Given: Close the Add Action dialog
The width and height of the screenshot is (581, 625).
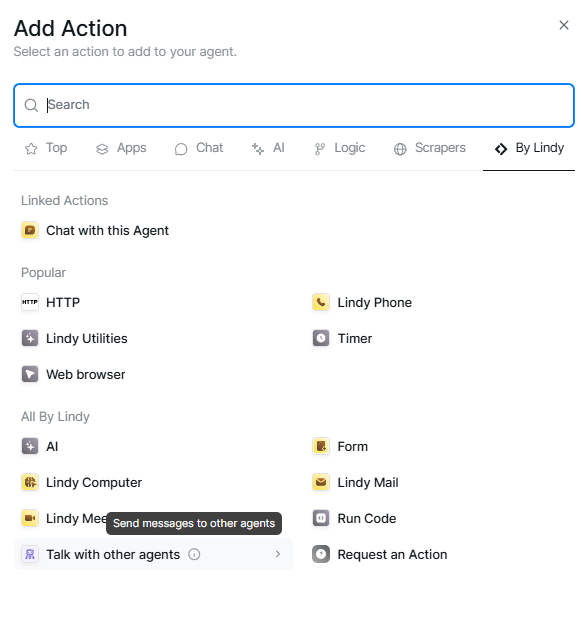Looking at the screenshot, I should click(563, 25).
